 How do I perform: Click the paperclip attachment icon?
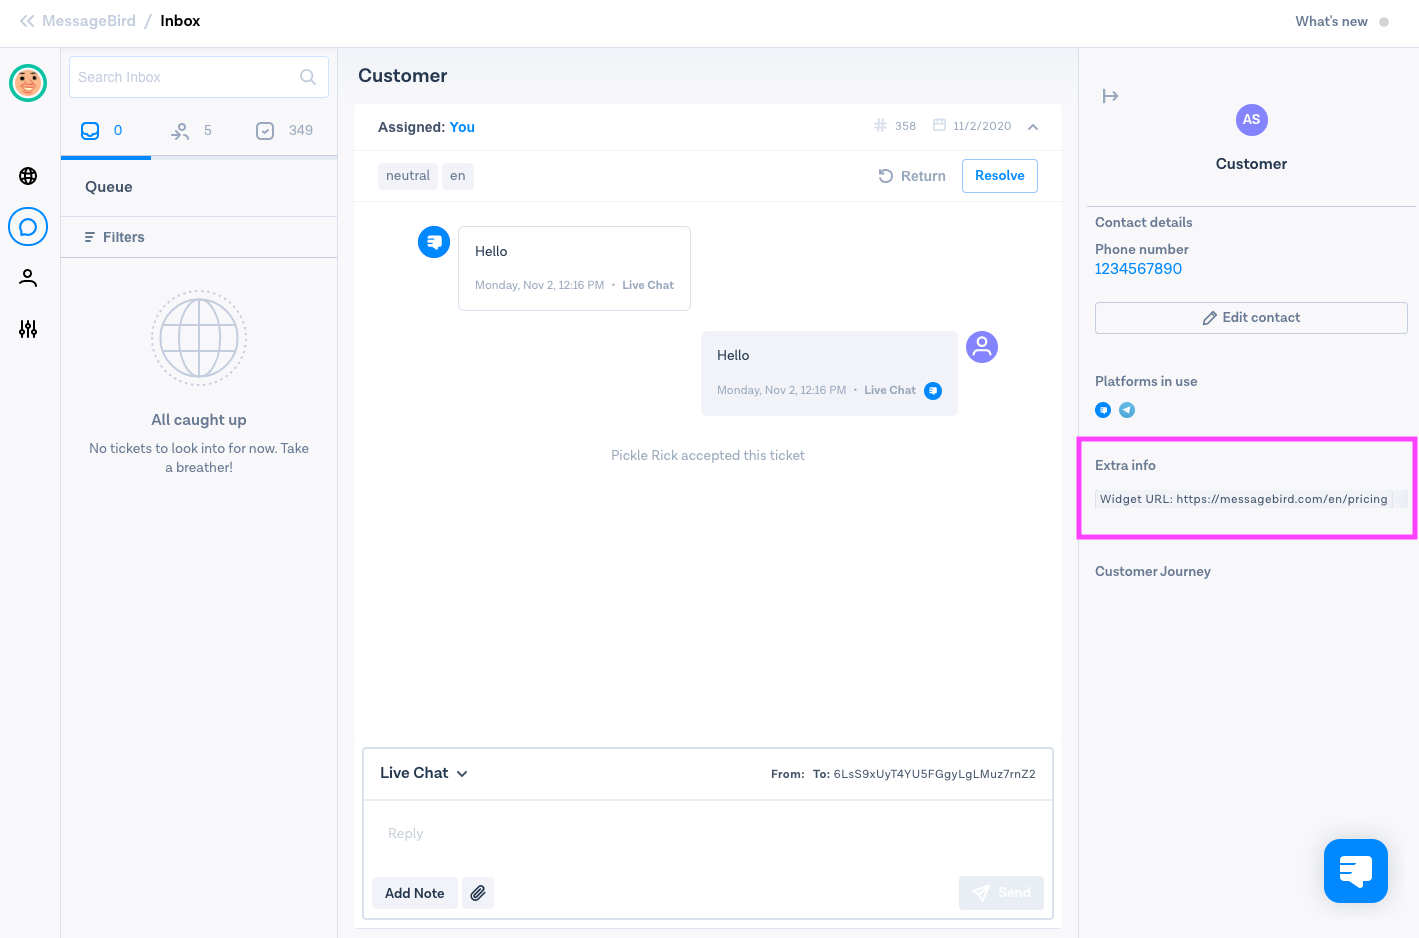point(478,893)
